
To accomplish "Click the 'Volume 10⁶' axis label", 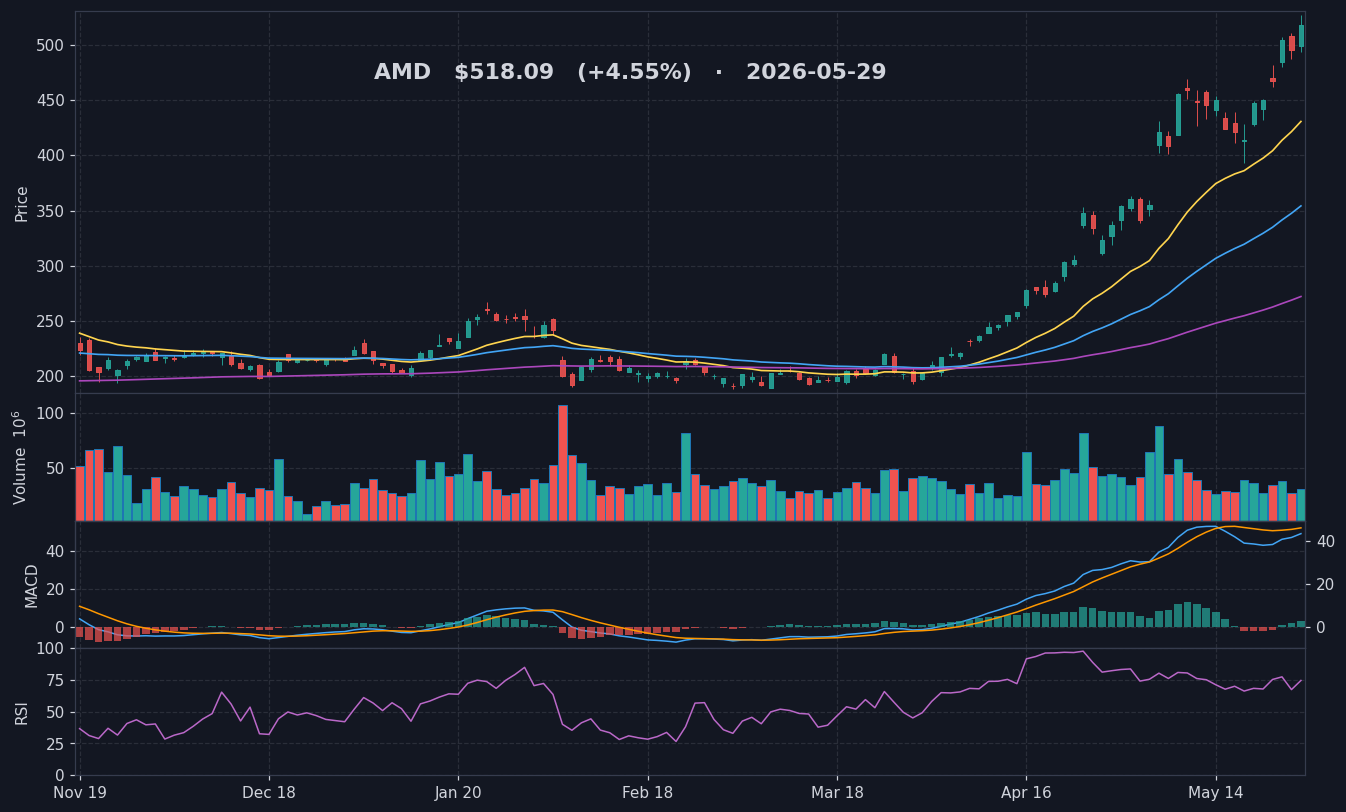I will [20, 457].
